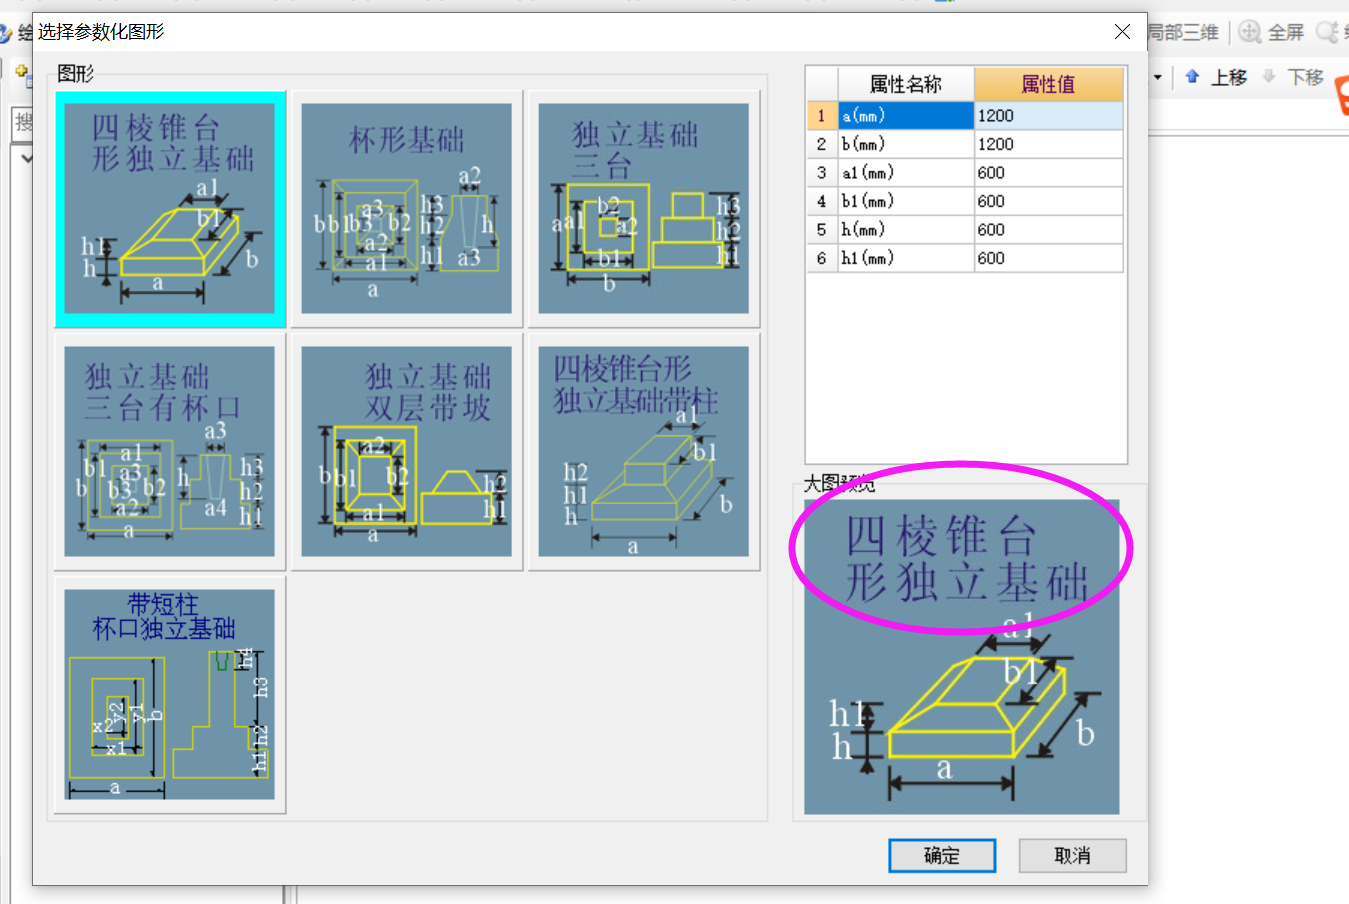Choose the 独立基础三台 shape thumbnail
This screenshot has height=904, width=1349.
[x=644, y=209]
